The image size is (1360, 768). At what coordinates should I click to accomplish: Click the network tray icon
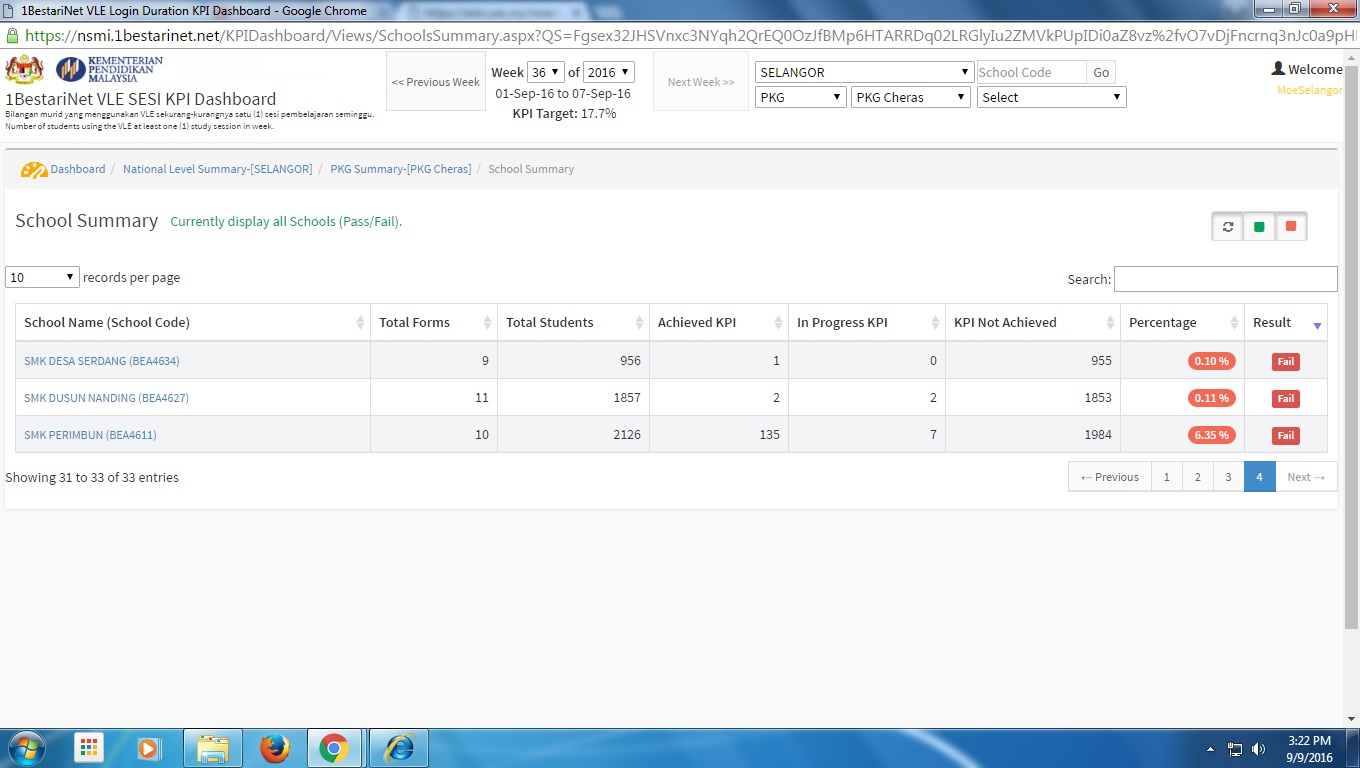(1235, 749)
